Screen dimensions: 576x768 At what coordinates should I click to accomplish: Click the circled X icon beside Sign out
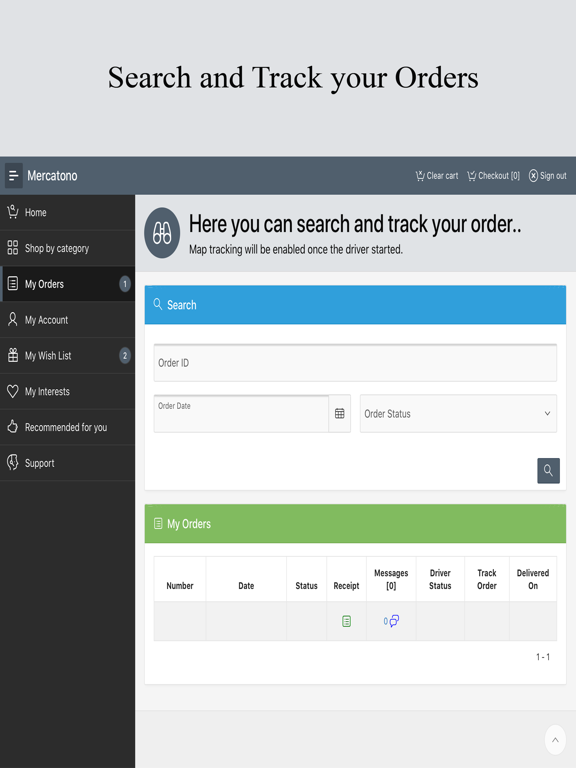pos(533,175)
